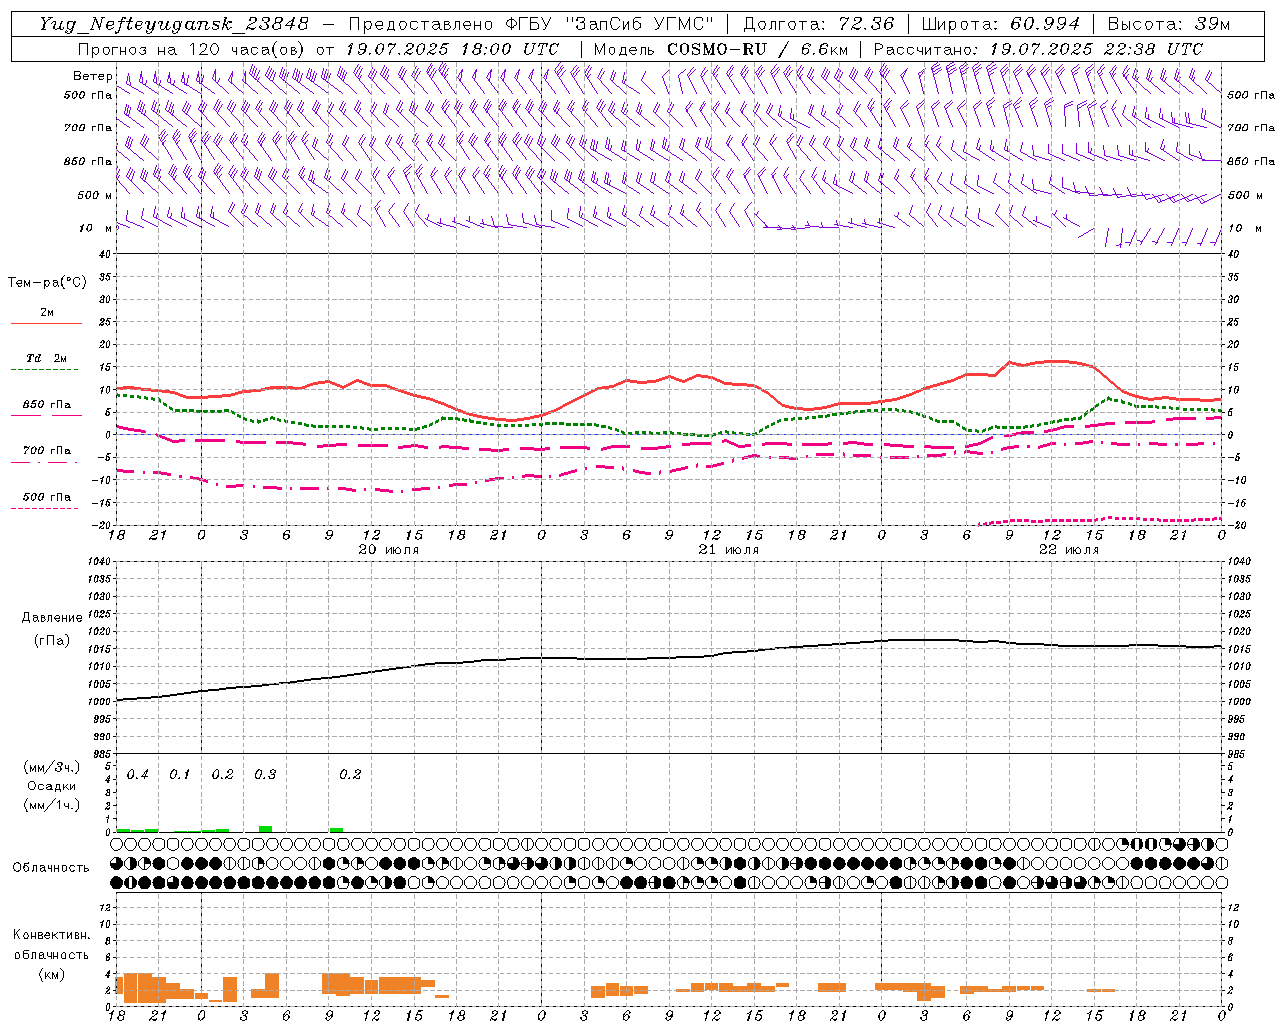Click the Тем-ра(°C) axis title
This screenshot has width=1280, height=1024.
pyautogui.click(x=47, y=283)
